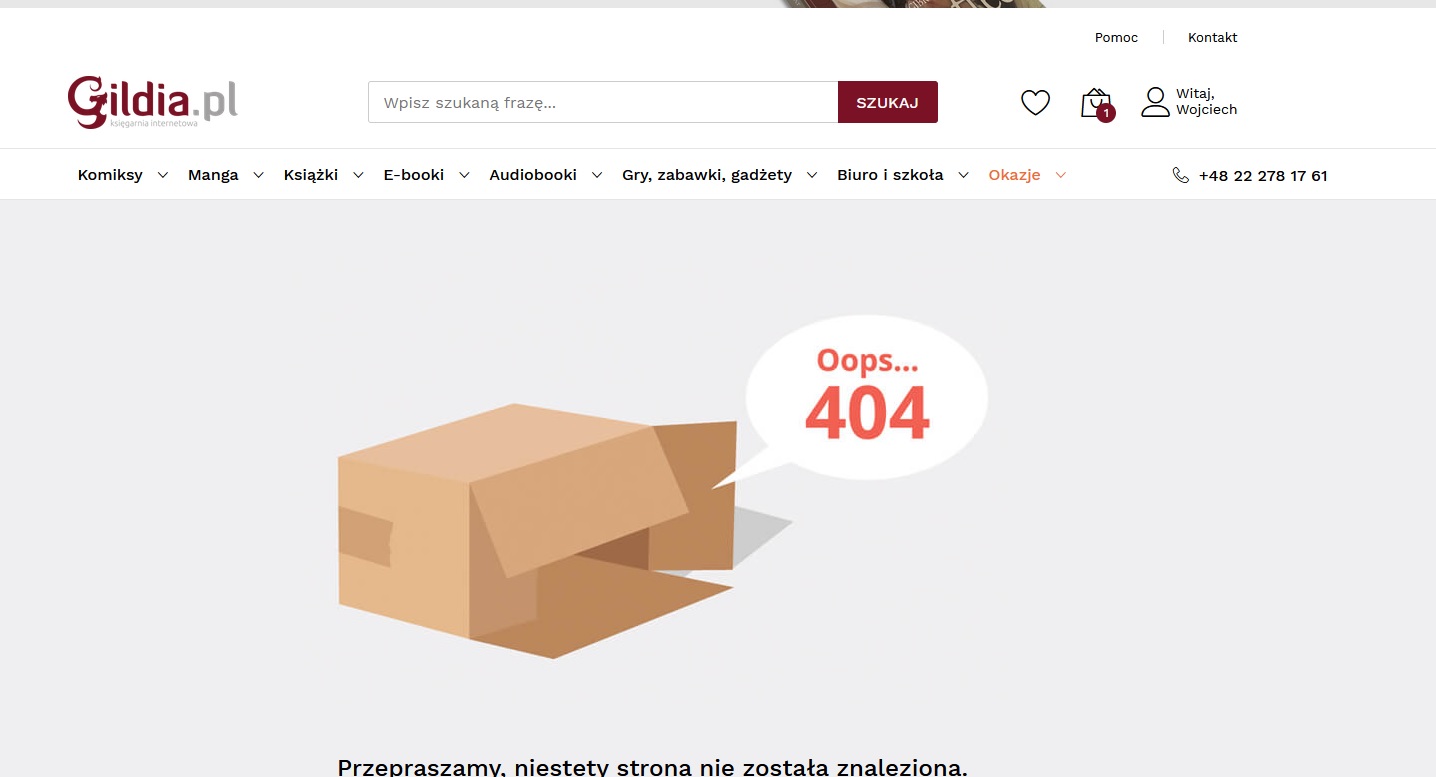
Task: Click the +48 22 278 17 61 phone number
Action: click(1263, 176)
